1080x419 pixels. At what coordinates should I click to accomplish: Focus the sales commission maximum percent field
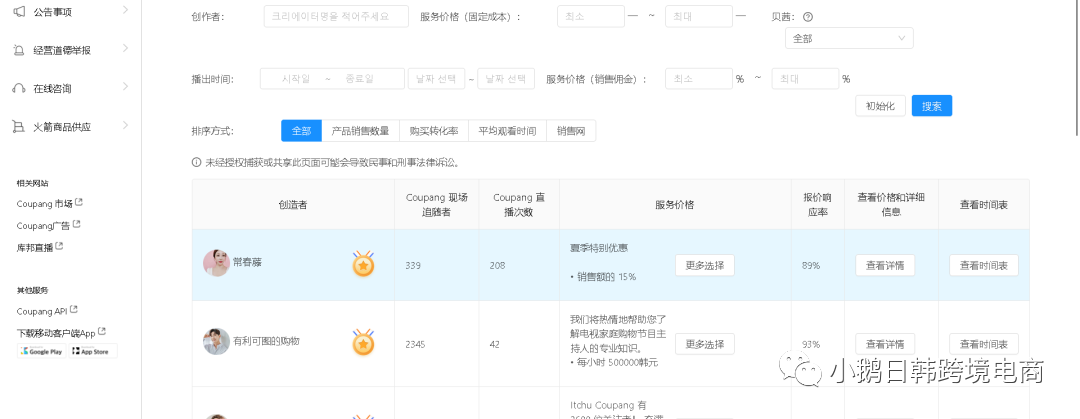tap(805, 79)
